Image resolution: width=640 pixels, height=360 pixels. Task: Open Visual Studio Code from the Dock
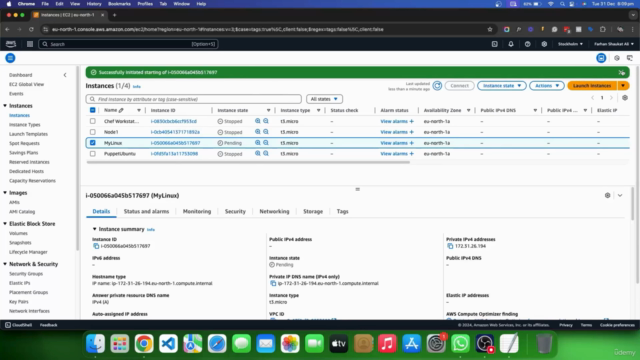pos(168,343)
